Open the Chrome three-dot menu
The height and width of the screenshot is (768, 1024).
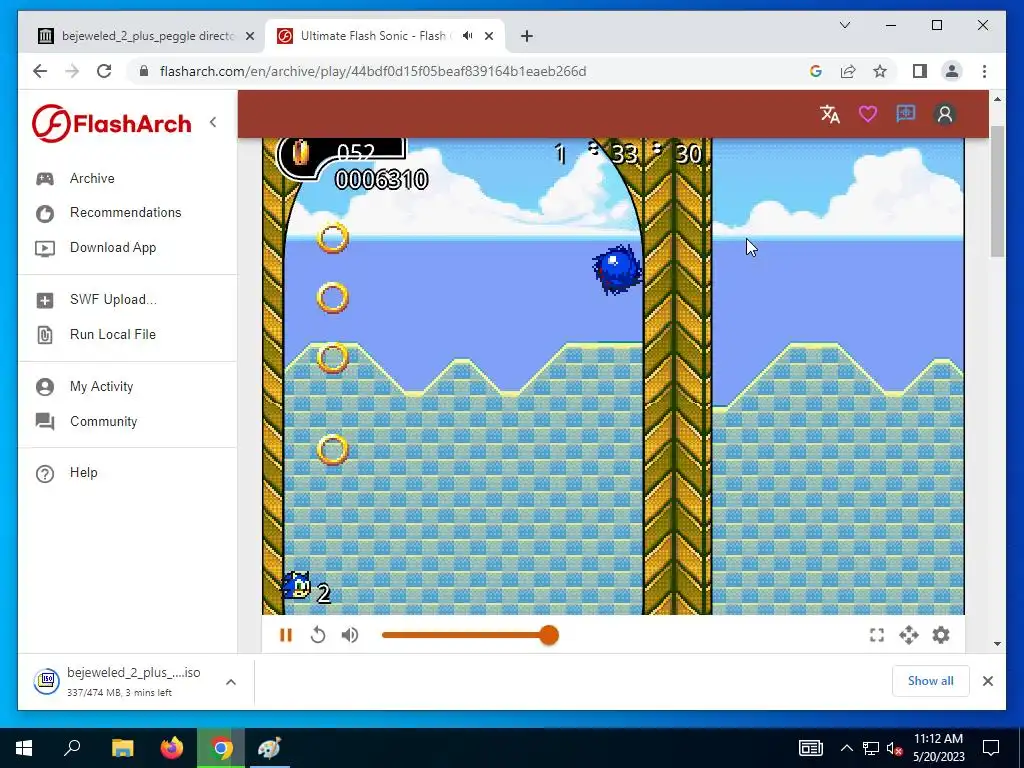tap(984, 71)
